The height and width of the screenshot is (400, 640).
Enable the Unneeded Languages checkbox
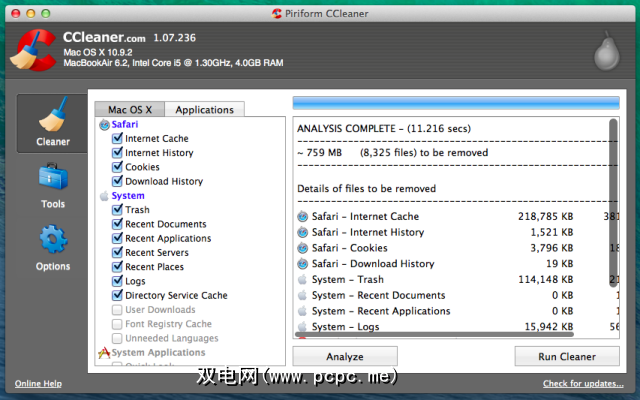[x=117, y=338]
